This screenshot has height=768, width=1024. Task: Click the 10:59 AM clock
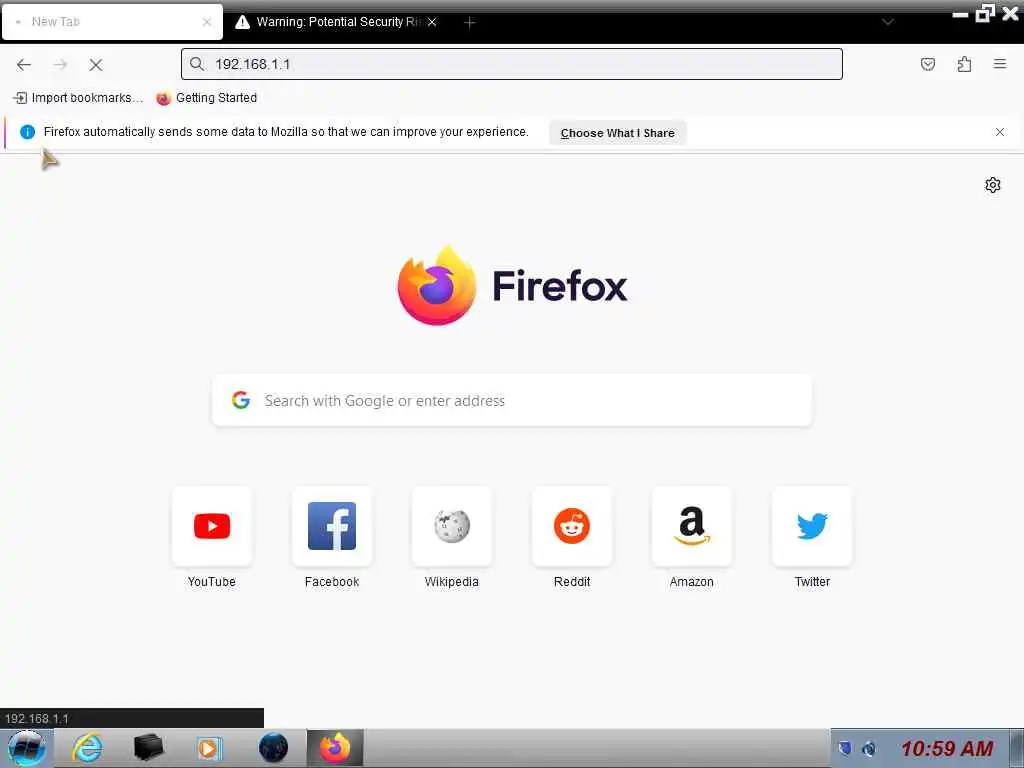click(947, 748)
